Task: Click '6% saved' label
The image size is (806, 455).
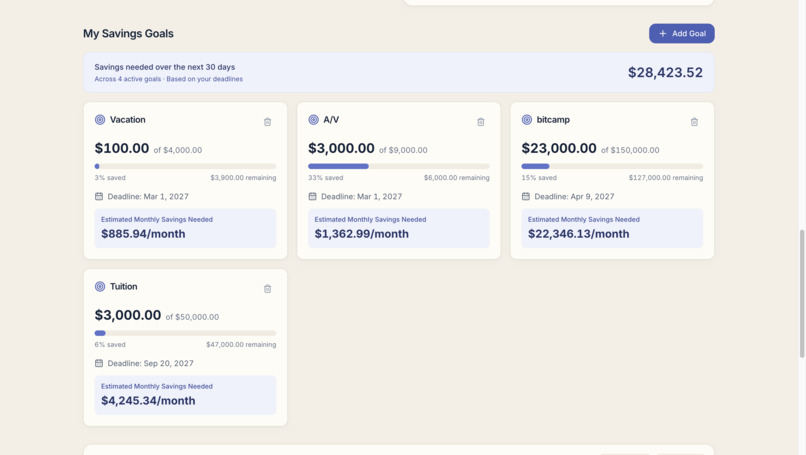Action: pos(110,344)
